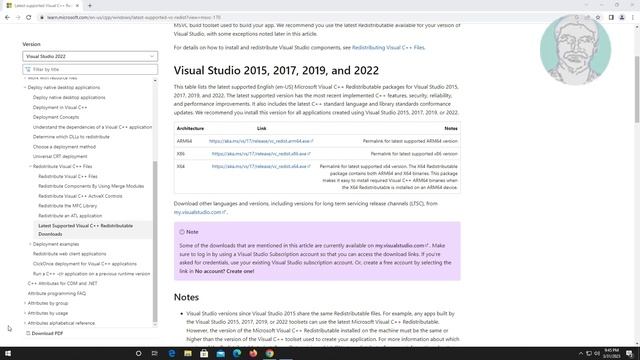Bookmark this page with the star icon

click(598, 18)
